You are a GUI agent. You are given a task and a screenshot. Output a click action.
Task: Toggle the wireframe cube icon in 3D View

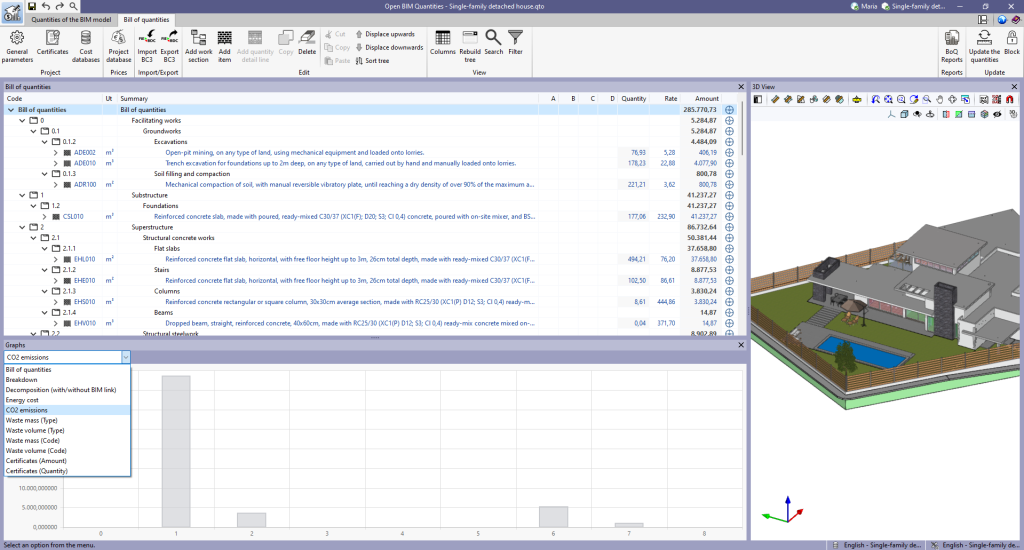click(904, 114)
